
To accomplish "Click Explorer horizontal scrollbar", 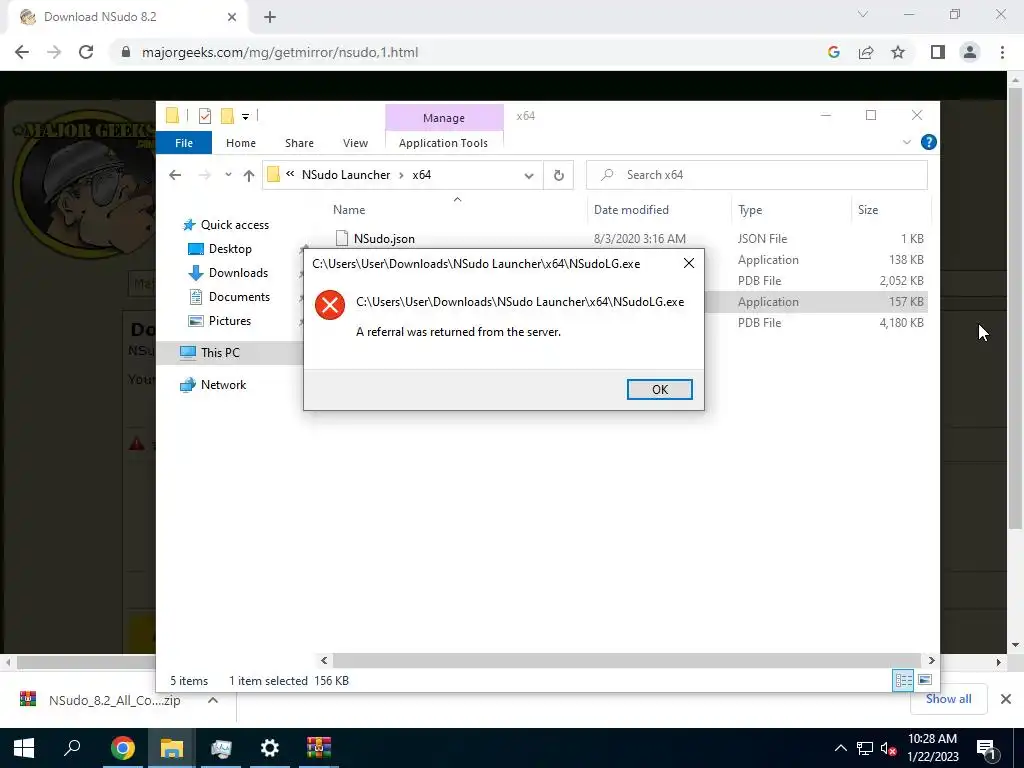I will point(627,660).
